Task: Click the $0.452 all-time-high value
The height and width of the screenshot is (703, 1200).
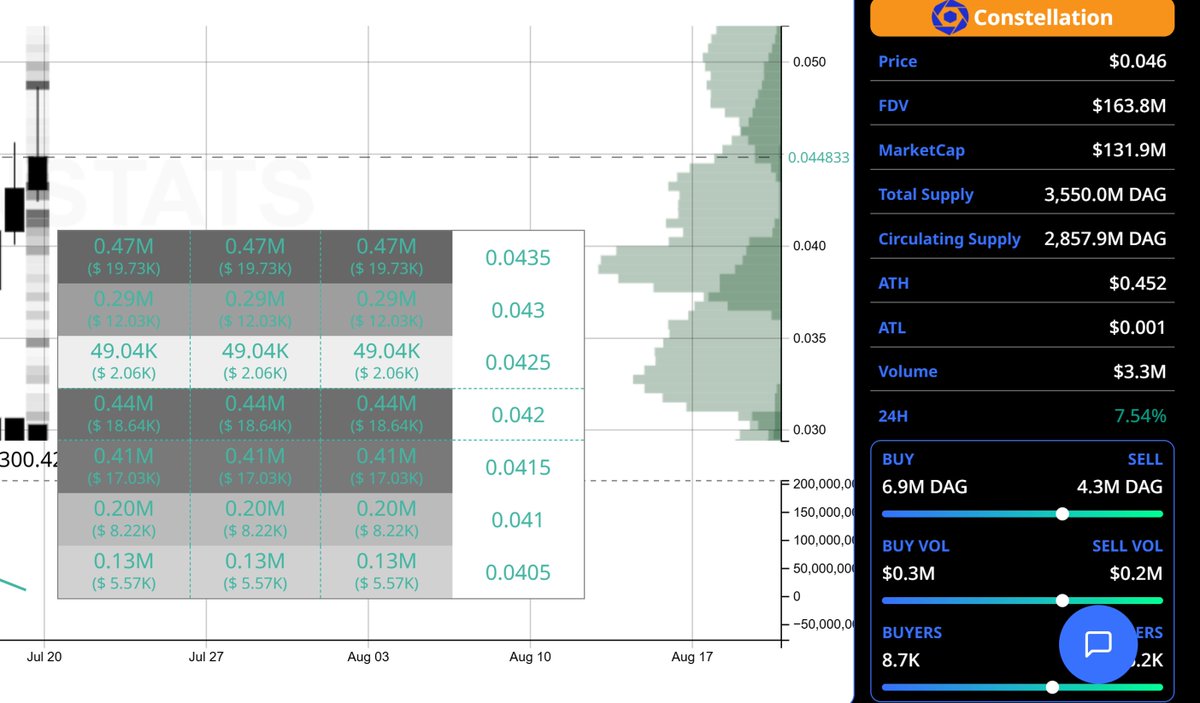Action: click(x=1137, y=283)
